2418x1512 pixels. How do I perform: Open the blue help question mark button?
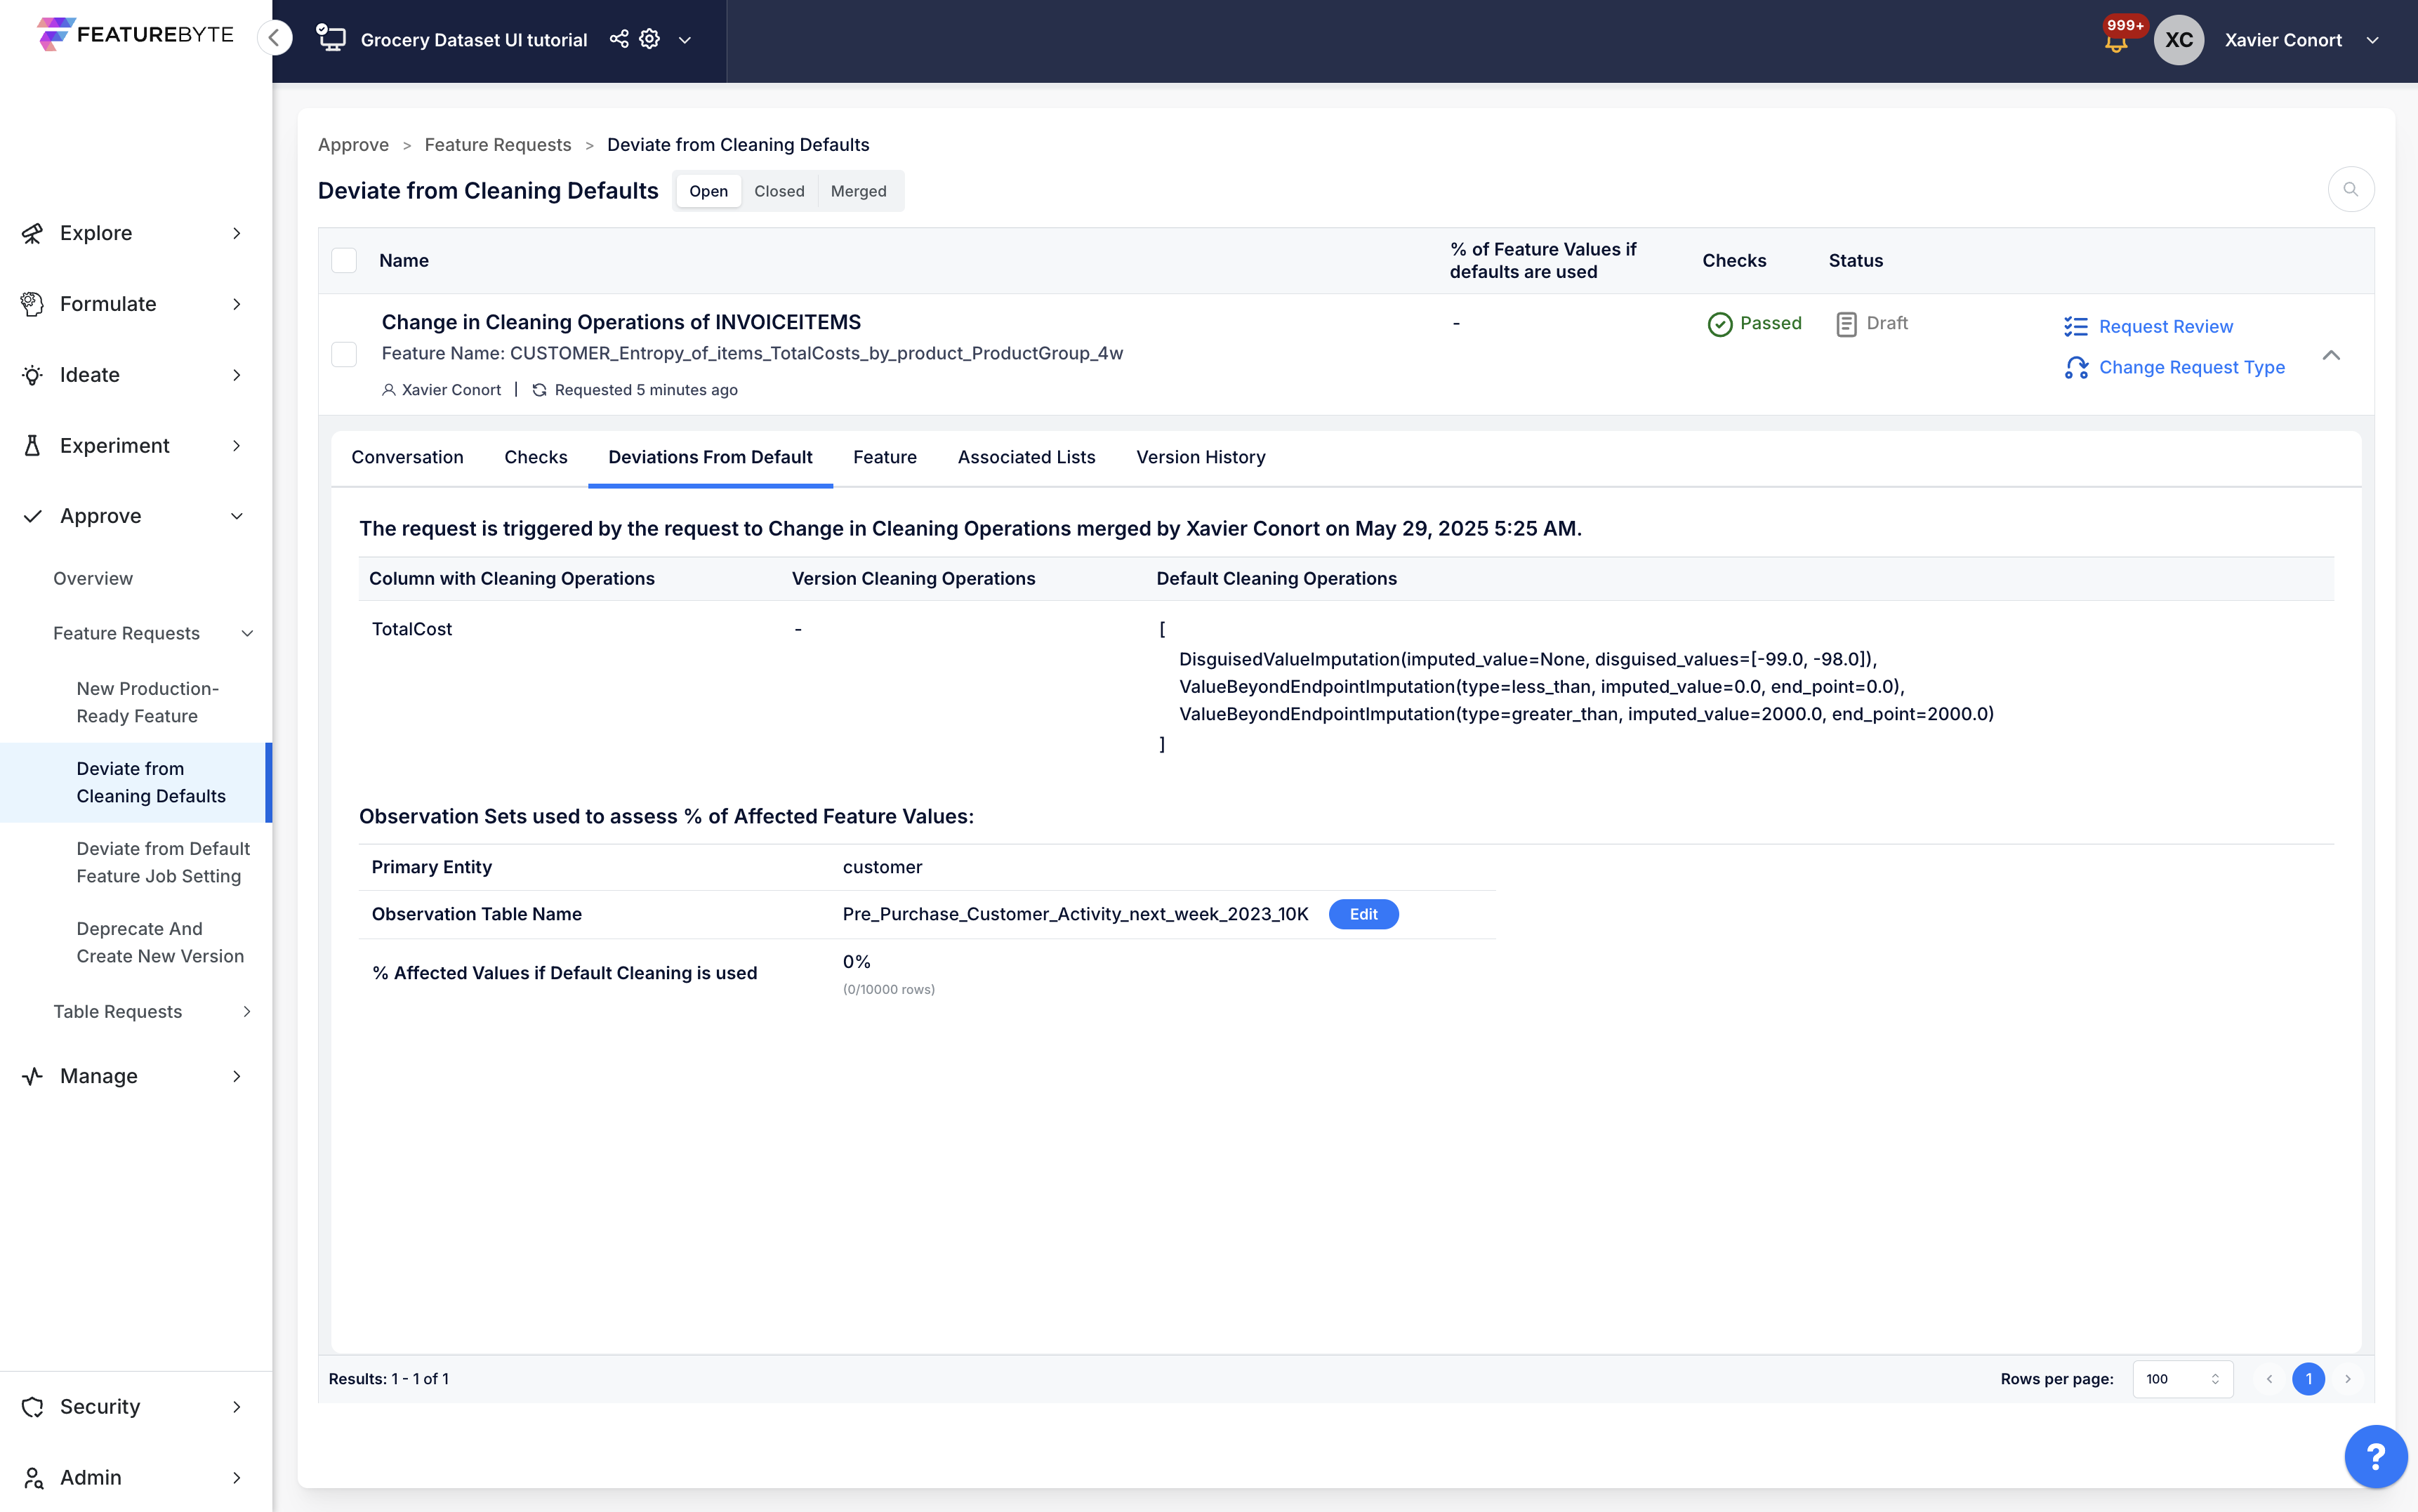pyautogui.click(x=2375, y=1456)
